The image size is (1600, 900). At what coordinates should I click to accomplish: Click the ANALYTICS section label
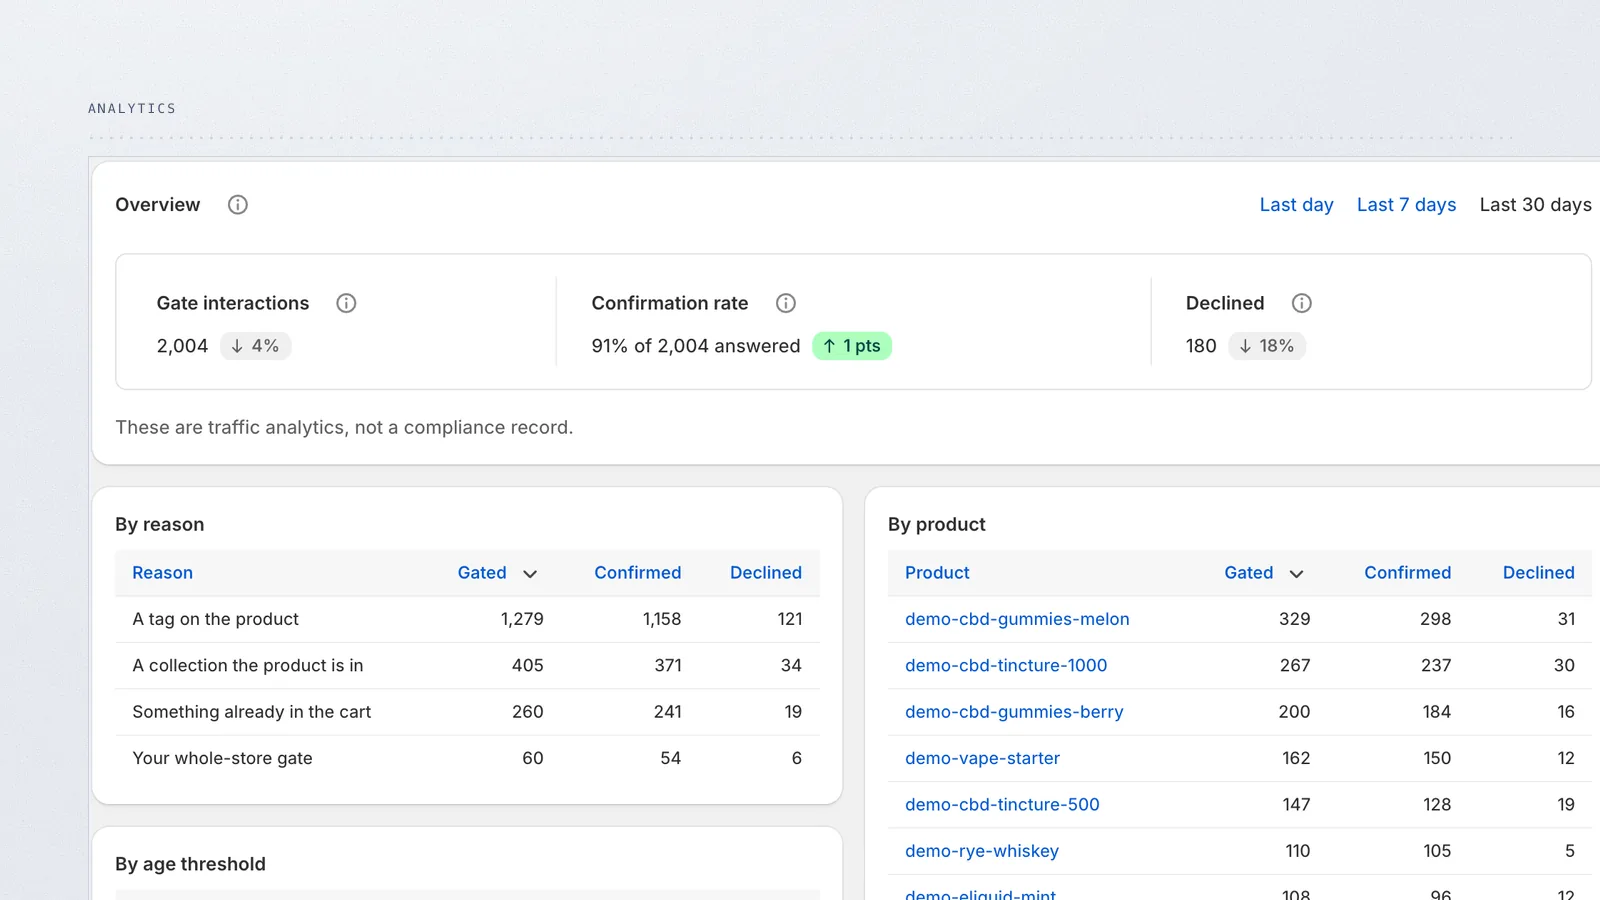click(132, 108)
